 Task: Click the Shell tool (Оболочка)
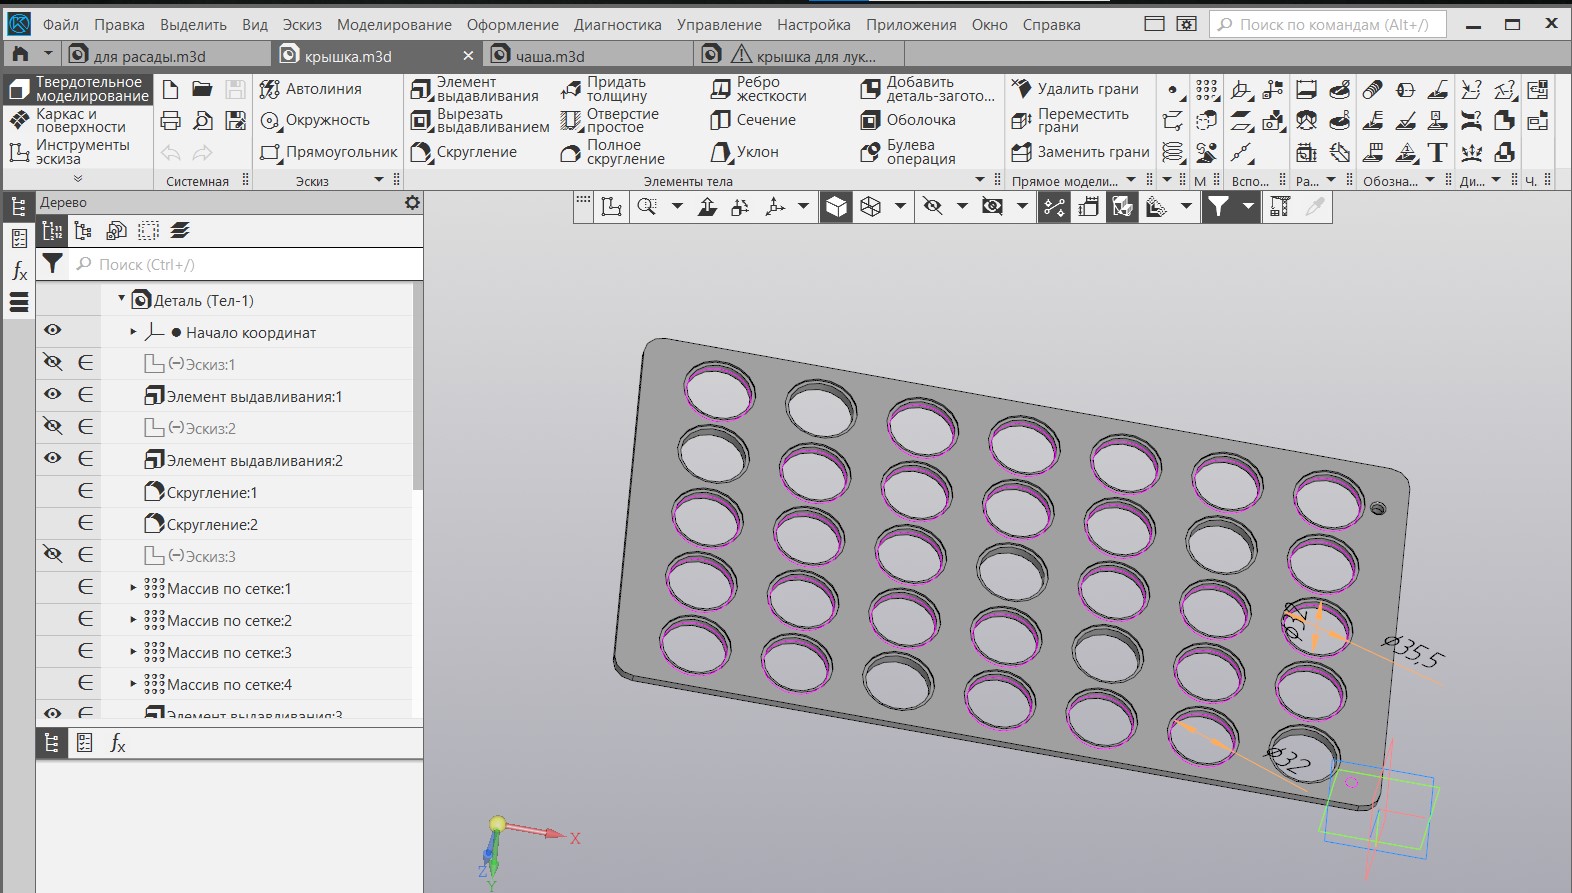point(908,120)
